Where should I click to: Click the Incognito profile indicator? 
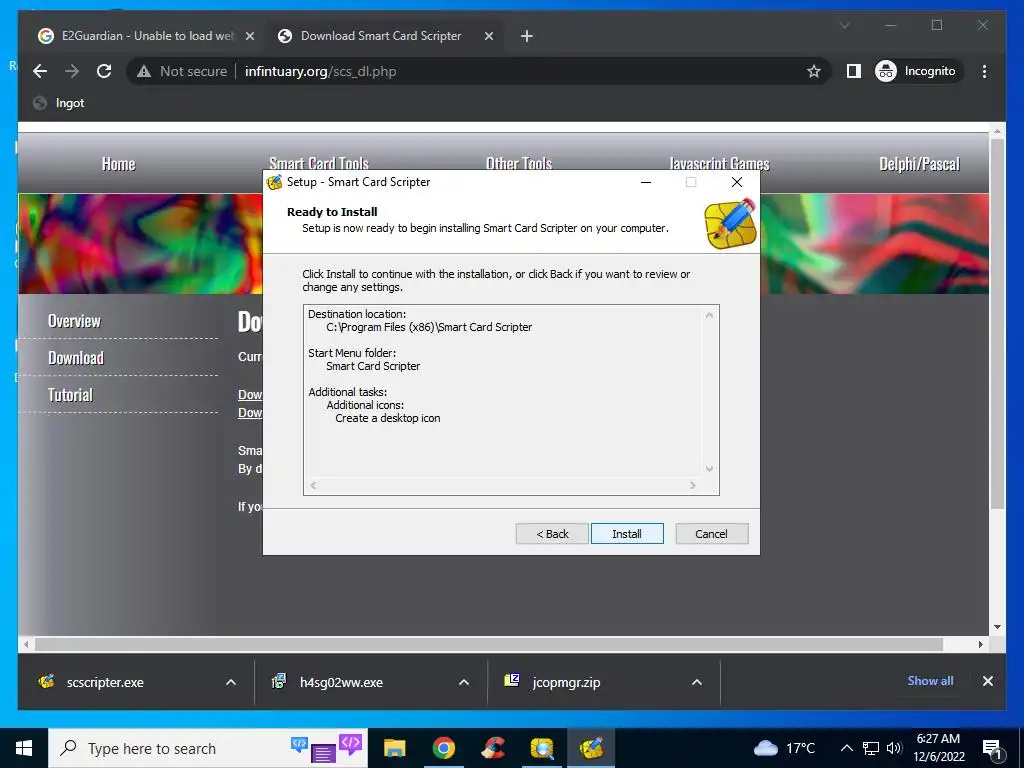point(918,71)
